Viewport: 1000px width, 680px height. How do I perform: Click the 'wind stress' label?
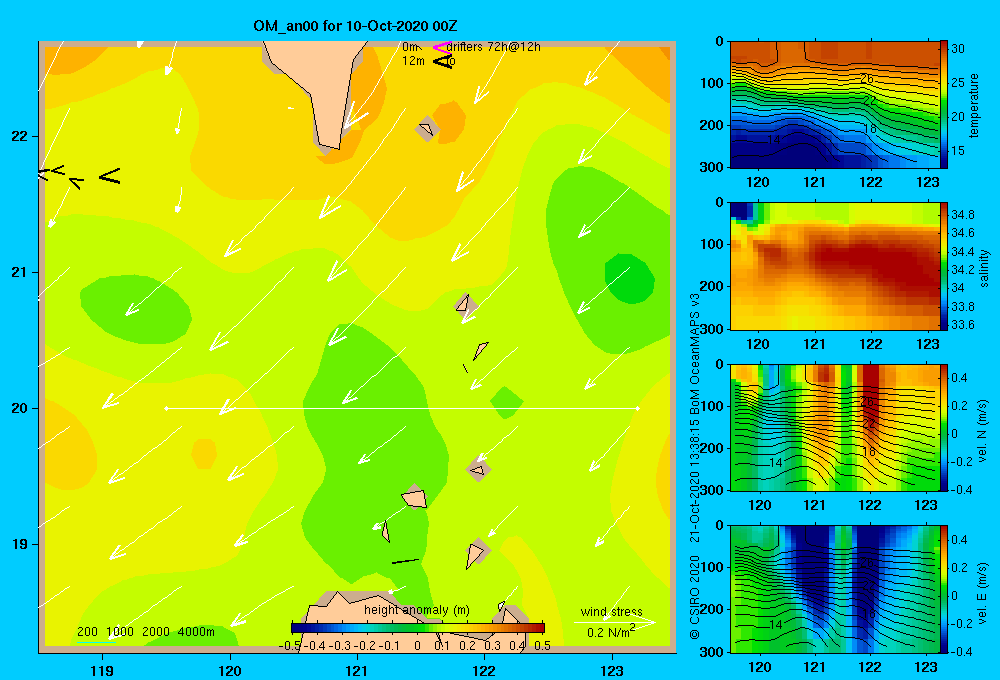tap(612, 611)
